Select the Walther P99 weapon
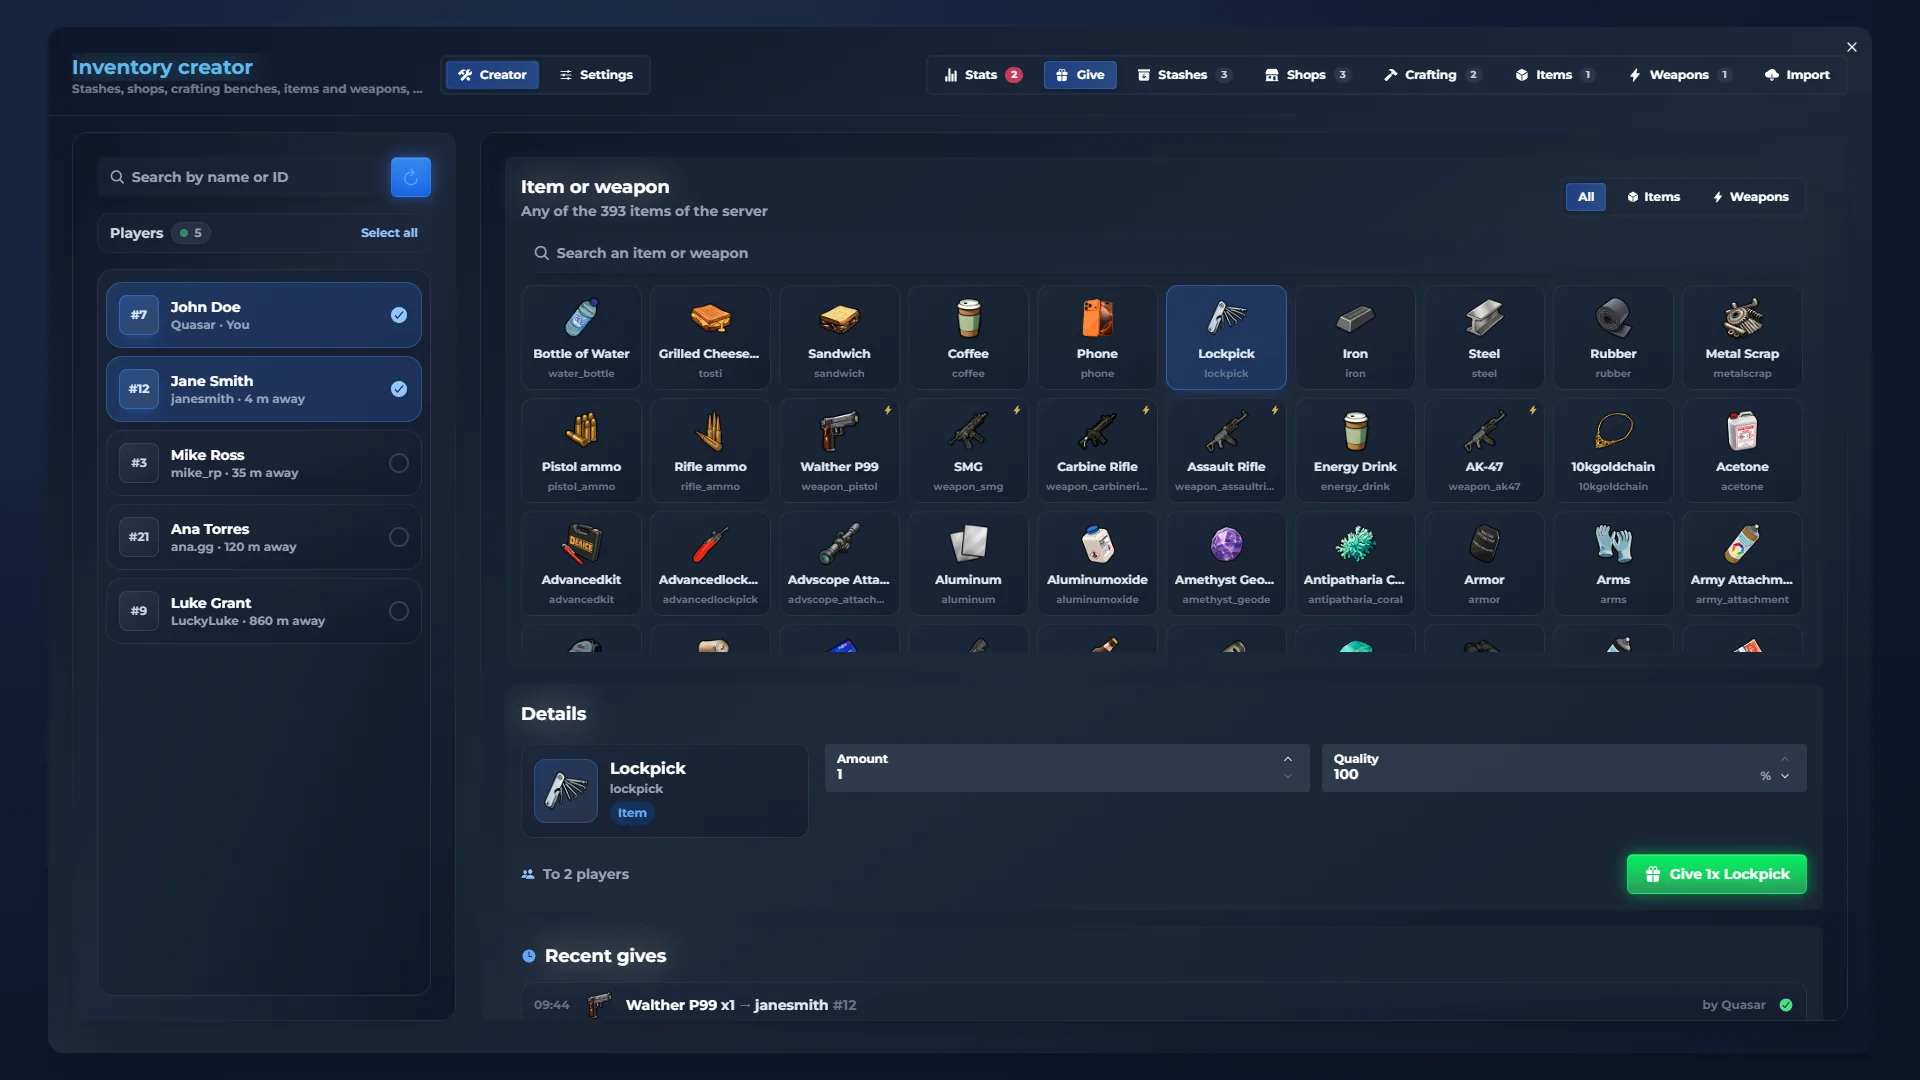Viewport: 1920px width, 1080px height. coord(839,450)
